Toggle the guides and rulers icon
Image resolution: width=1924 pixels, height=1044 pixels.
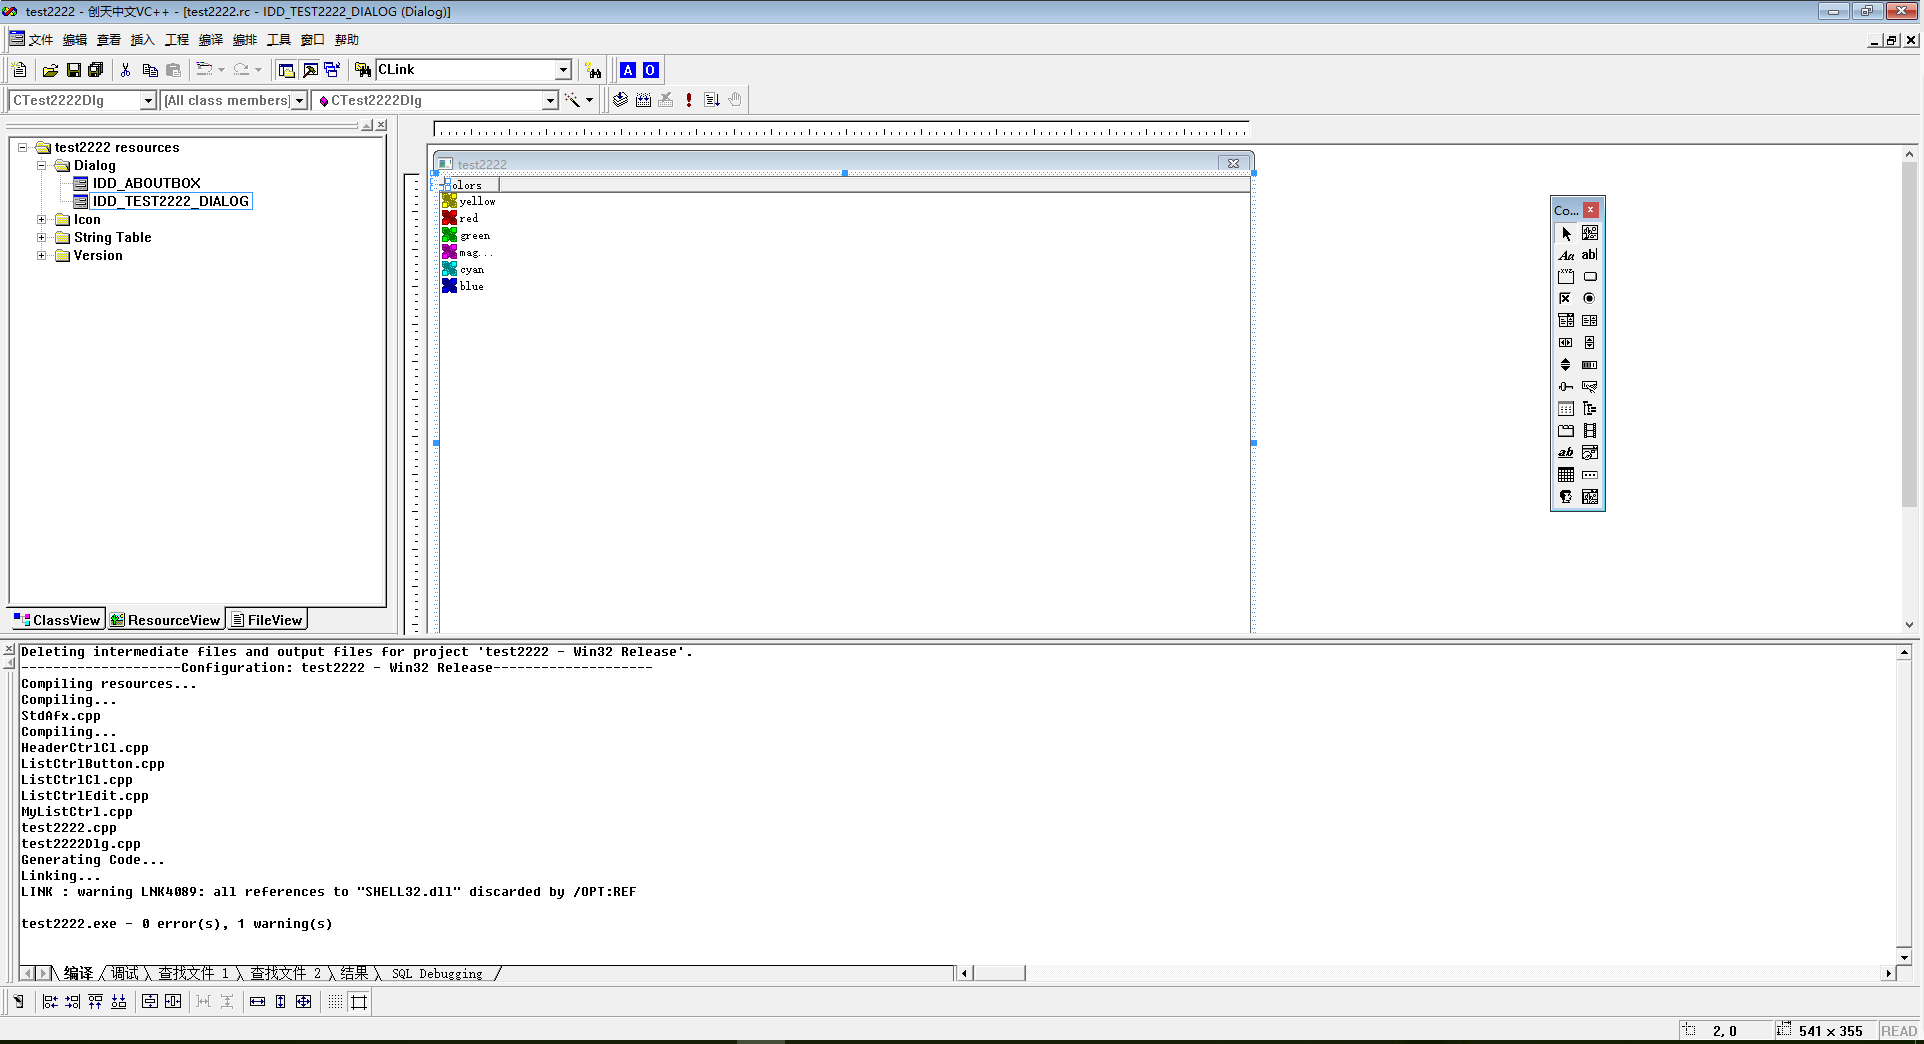(x=359, y=1001)
